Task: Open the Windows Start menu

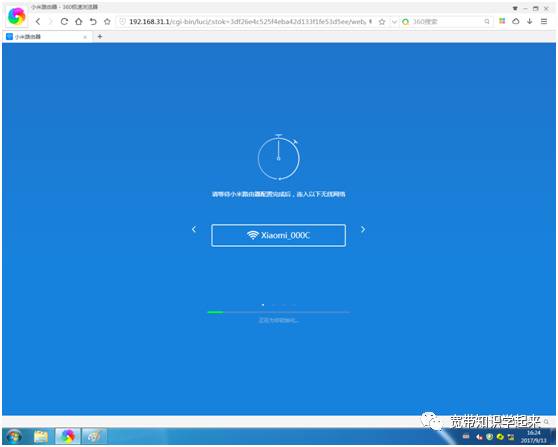Action: tap(14, 437)
